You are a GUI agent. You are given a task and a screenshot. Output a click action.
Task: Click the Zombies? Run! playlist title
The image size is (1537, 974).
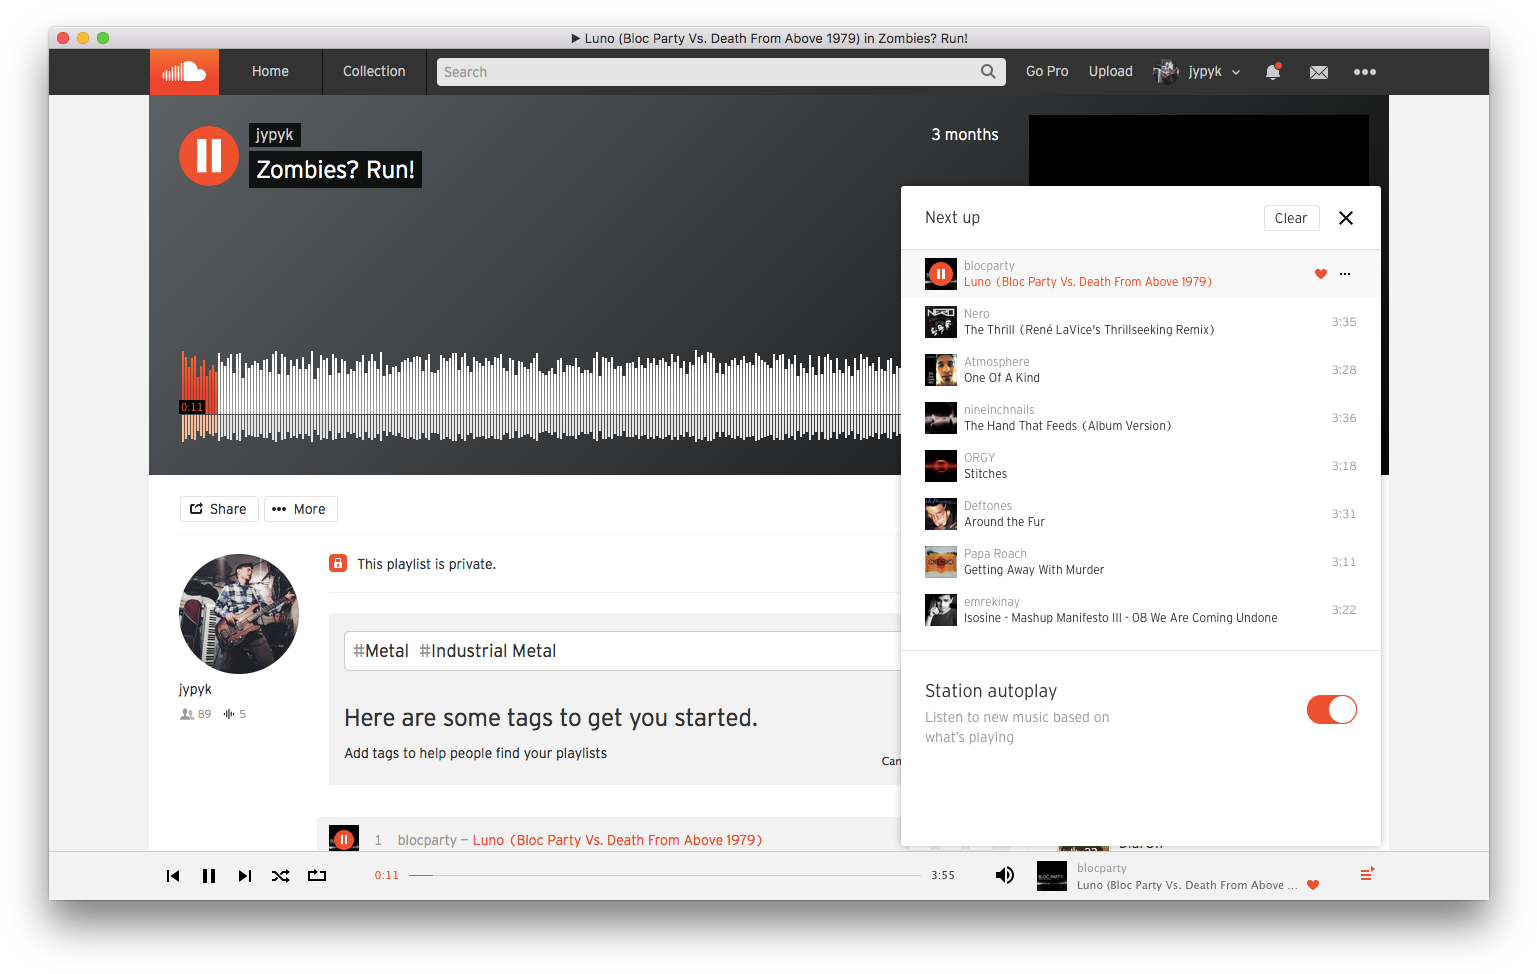click(335, 170)
